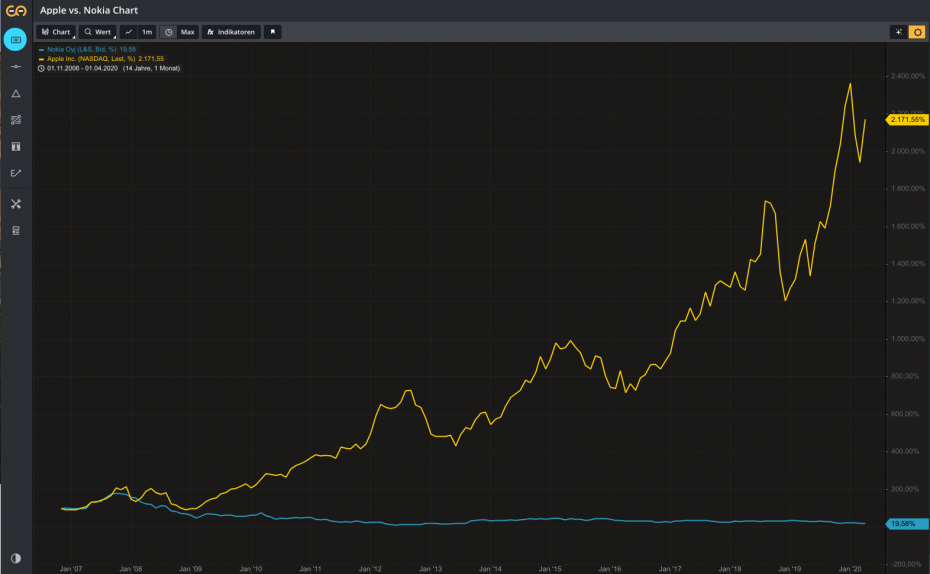Open the Indikatoren menu

pyautogui.click(x=231, y=32)
